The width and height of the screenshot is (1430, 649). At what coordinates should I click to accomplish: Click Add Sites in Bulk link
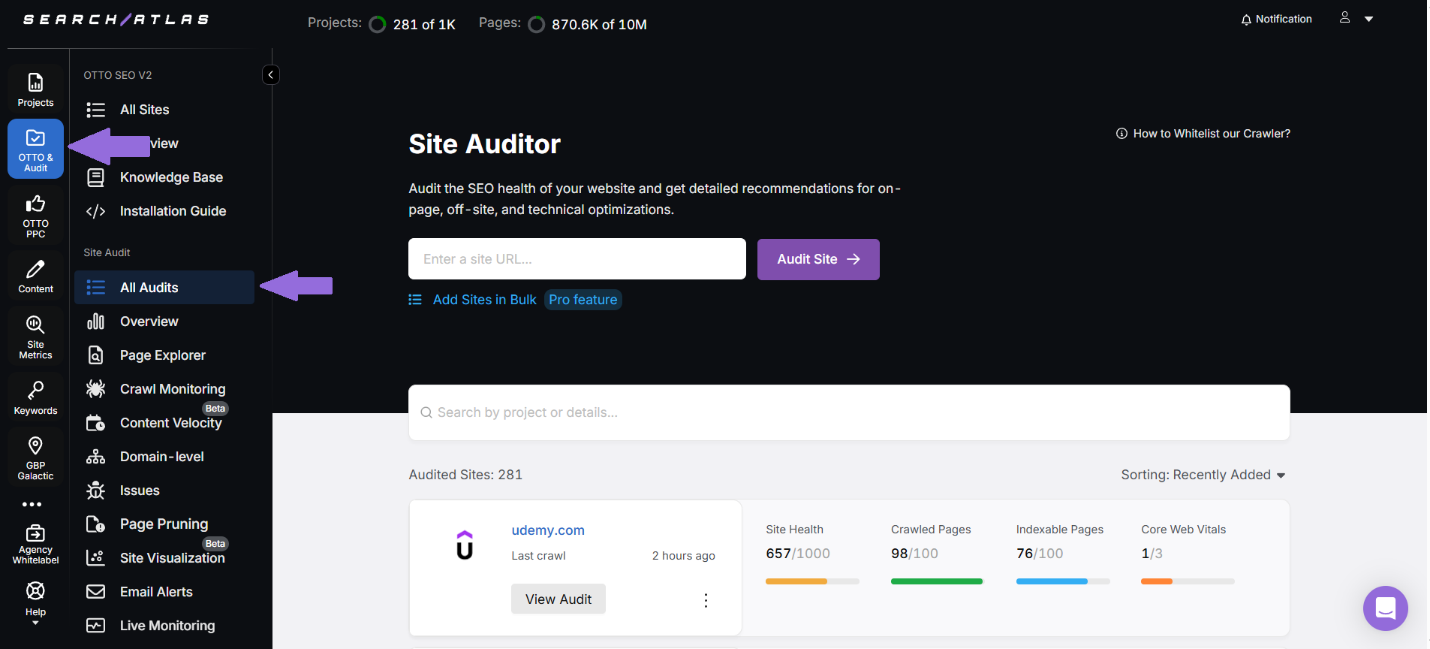point(484,300)
